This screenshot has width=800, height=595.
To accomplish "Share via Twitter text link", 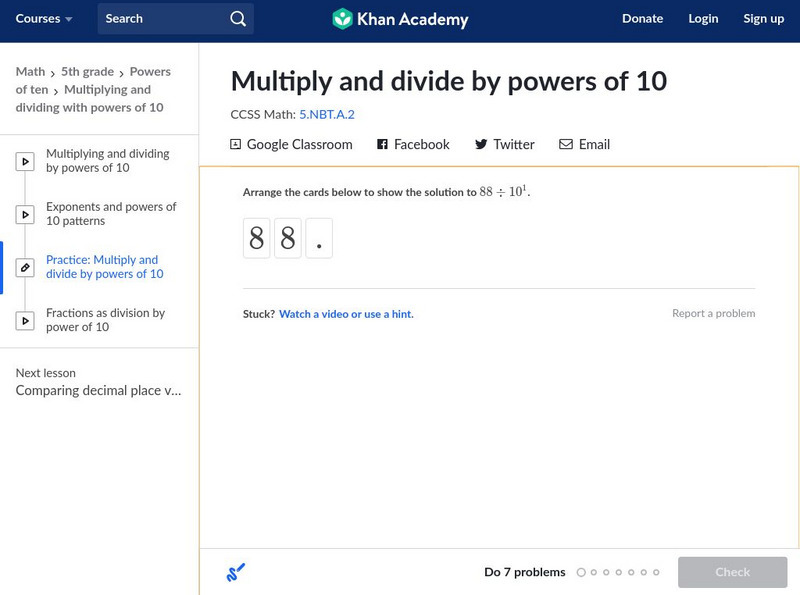I will (514, 144).
